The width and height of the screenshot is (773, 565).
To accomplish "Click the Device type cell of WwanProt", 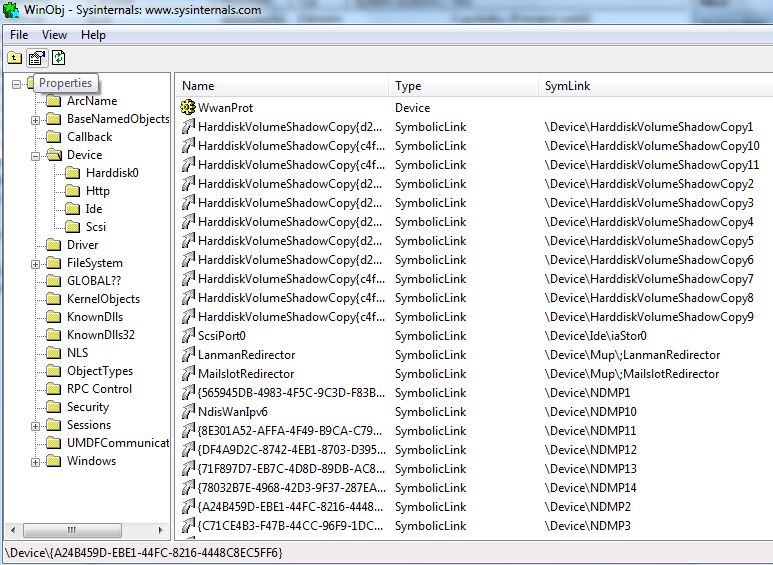I will [413, 107].
